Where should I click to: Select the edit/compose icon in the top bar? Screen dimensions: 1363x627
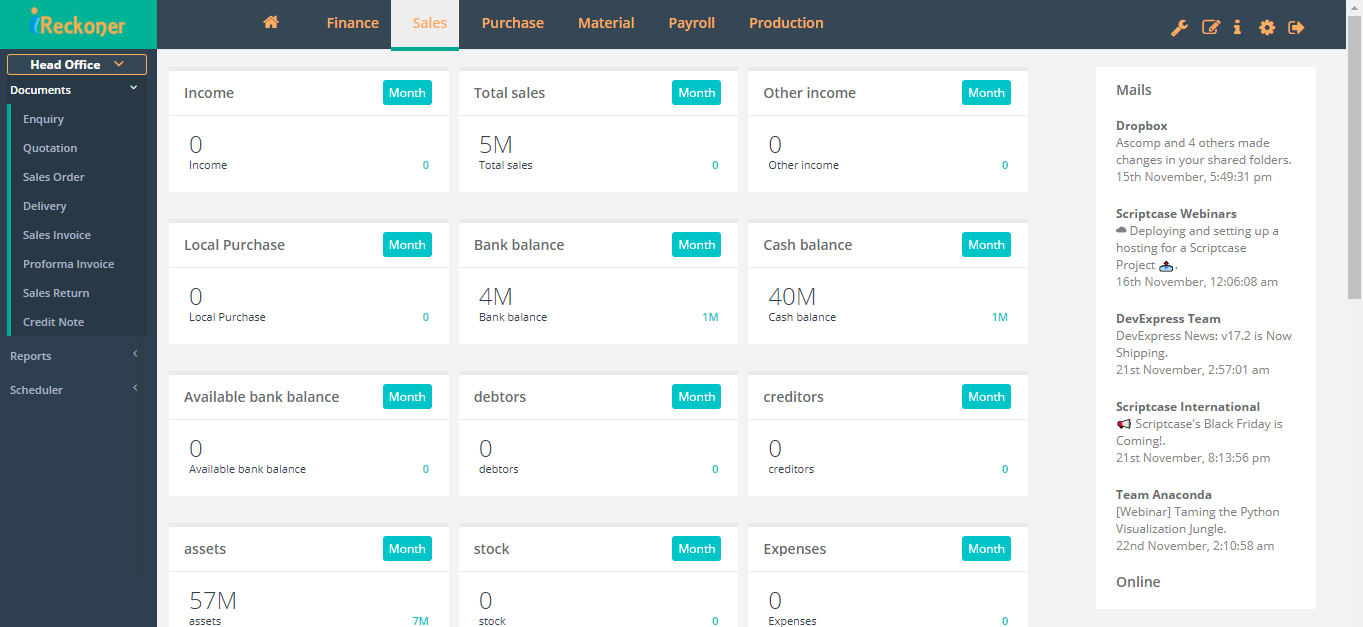pyautogui.click(x=1210, y=27)
